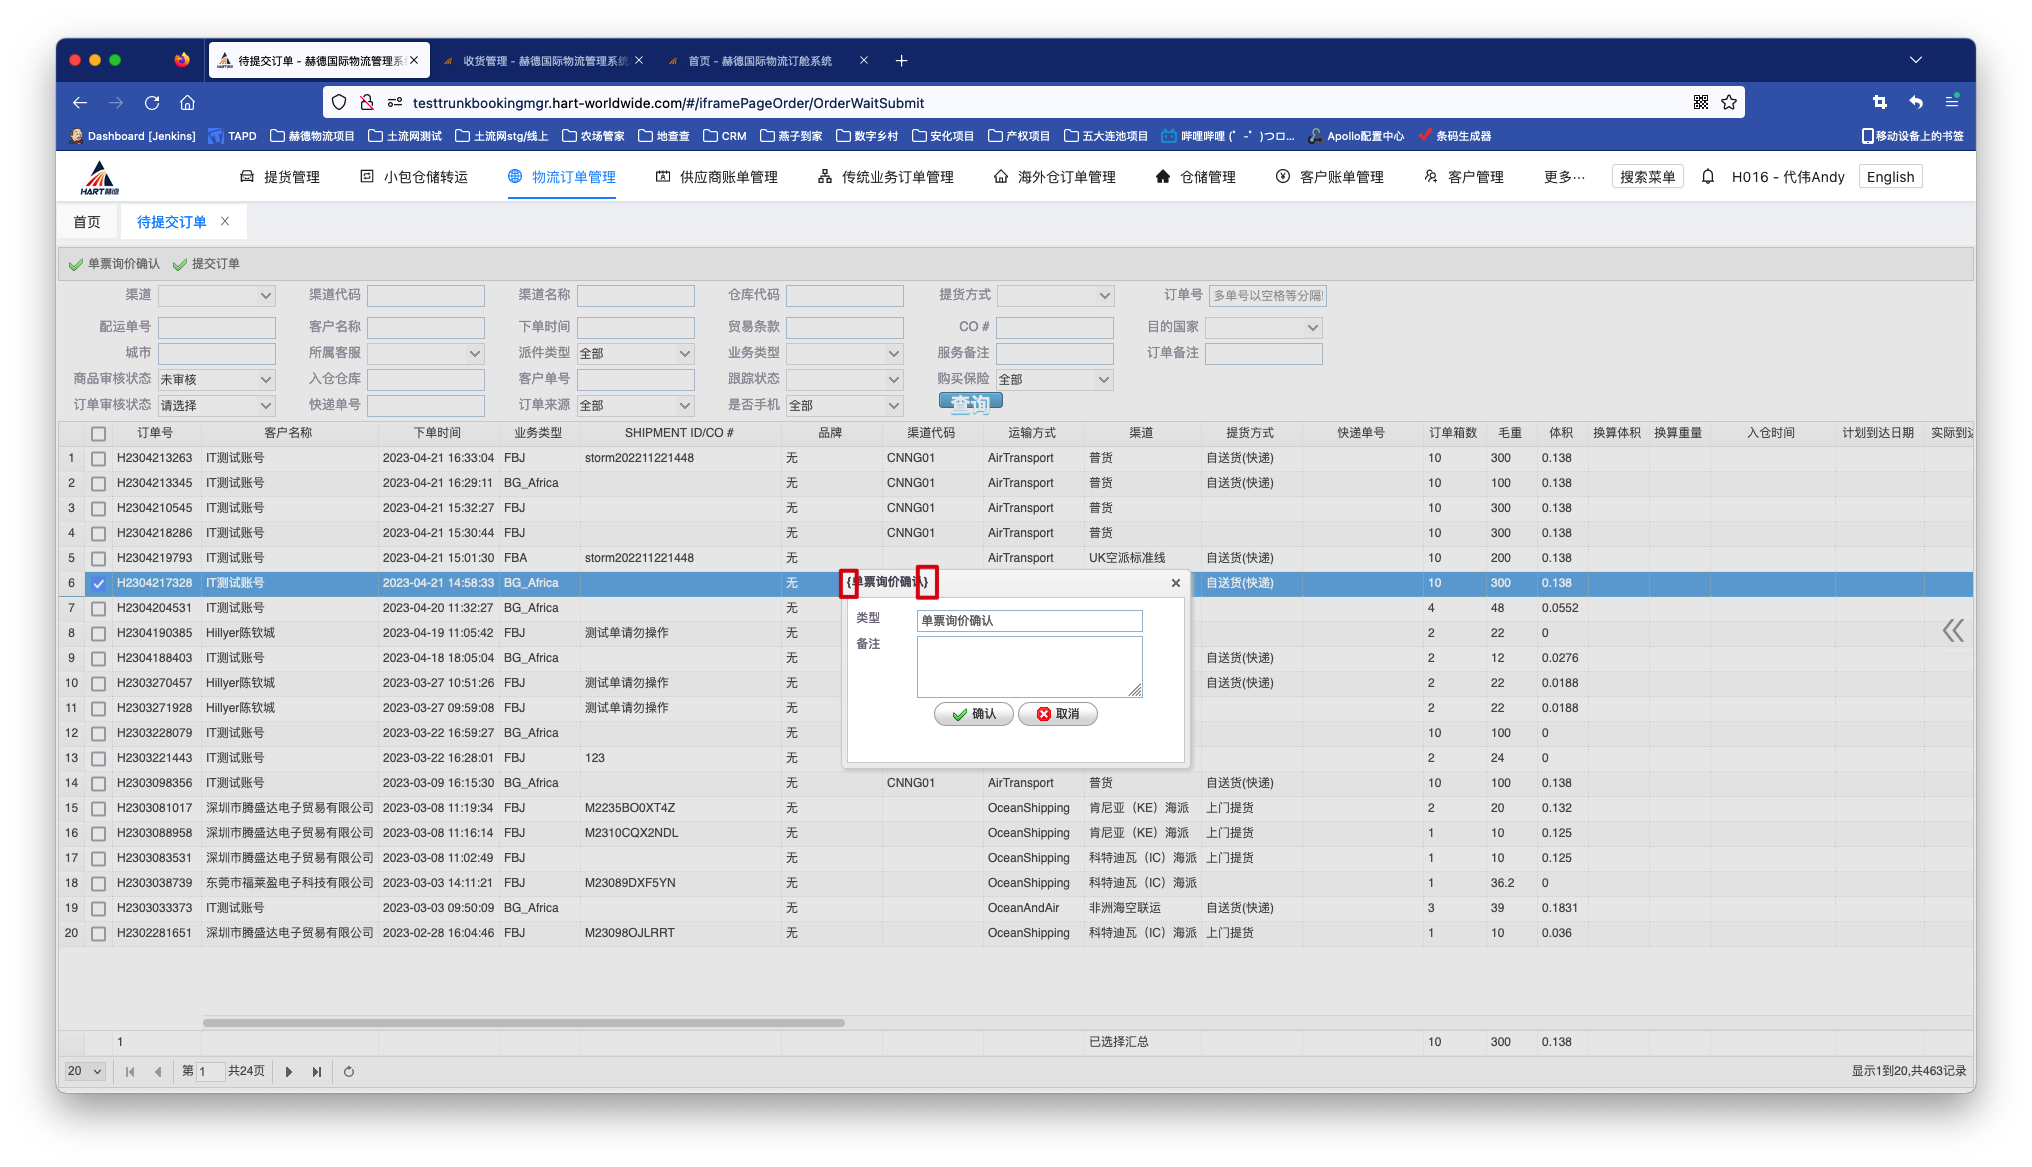Click the browser home icon
Screen dimensions: 2032x1167
coord(187,103)
